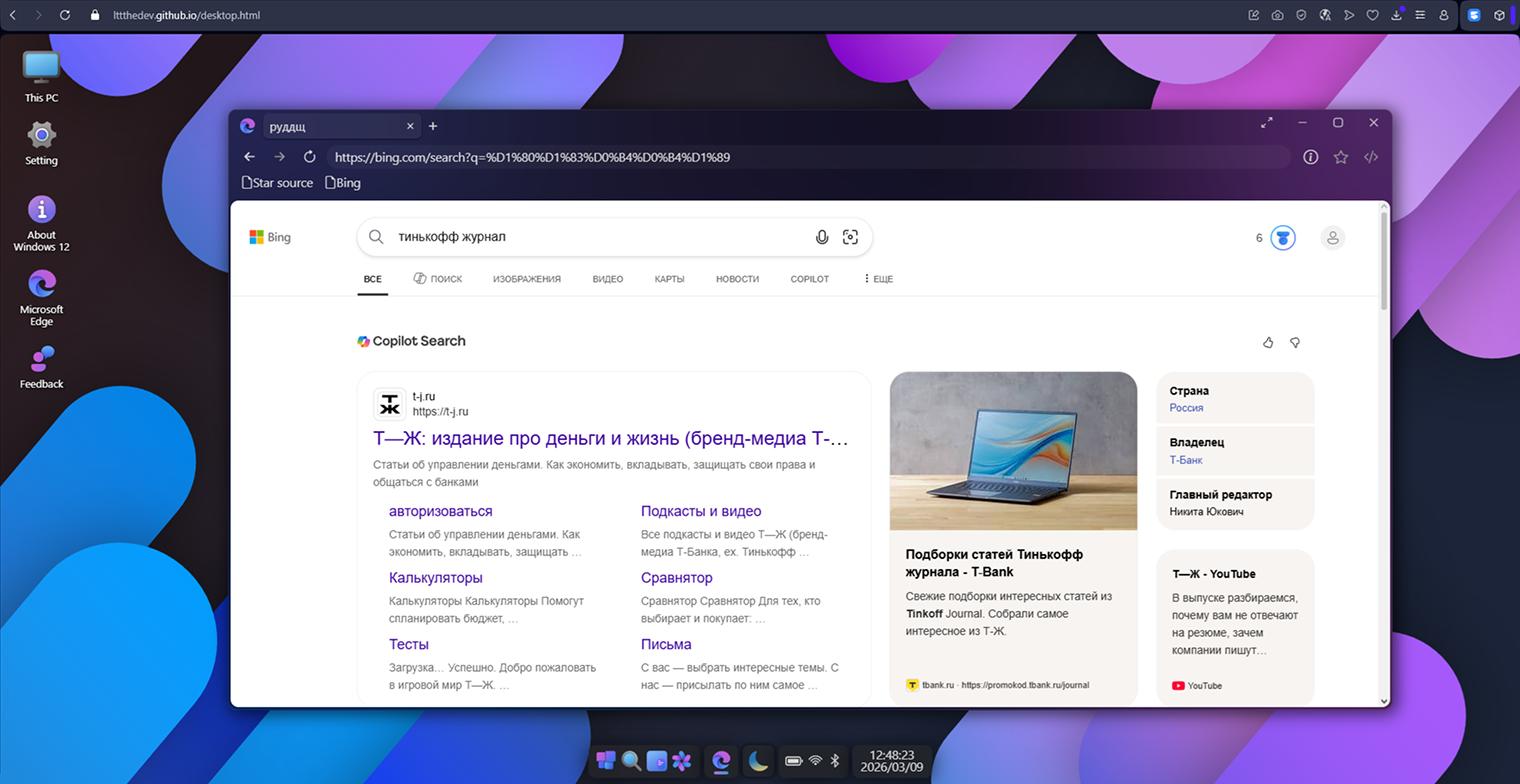Image resolution: width=1520 pixels, height=784 pixels.
Task: Launch Microsoft Edge from the desktop shortcut
Action: tap(41, 297)
